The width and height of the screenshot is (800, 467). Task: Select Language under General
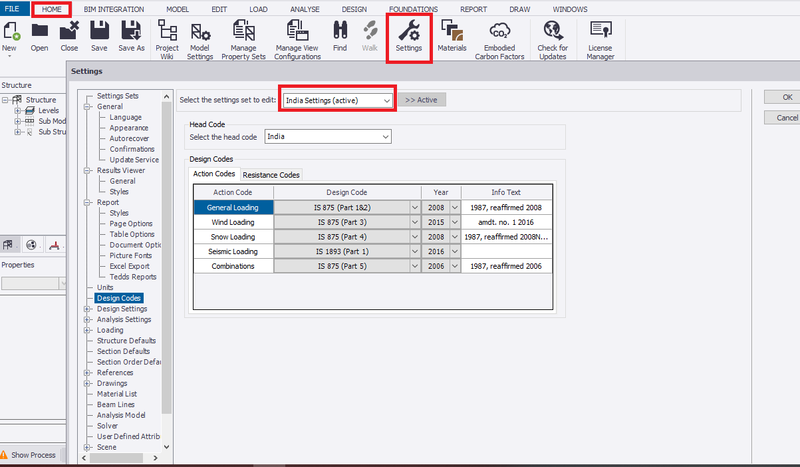(x=126, y=117)
